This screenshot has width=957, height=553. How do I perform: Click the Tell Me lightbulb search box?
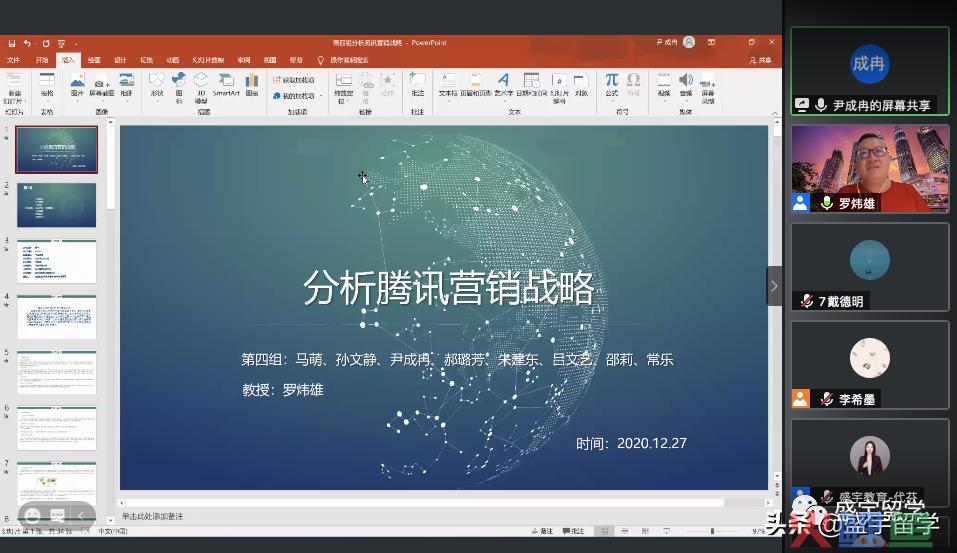343,60
